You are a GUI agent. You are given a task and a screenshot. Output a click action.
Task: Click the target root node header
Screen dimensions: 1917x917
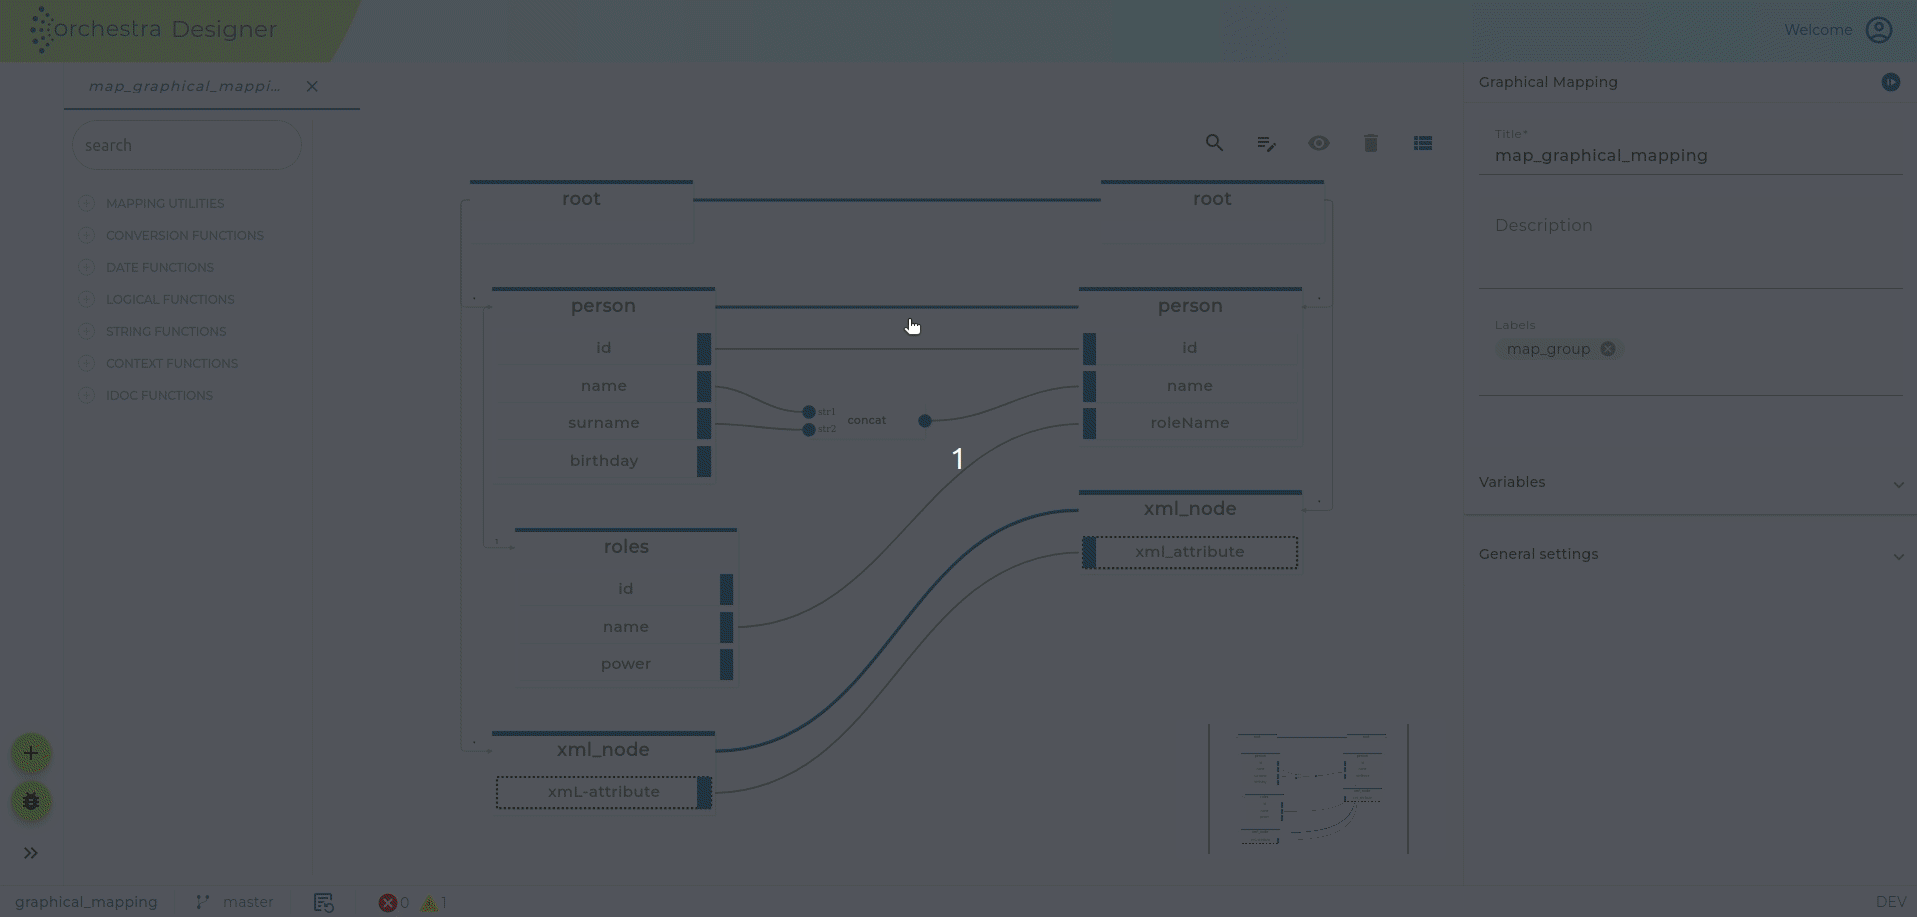tap(1212, 199)
